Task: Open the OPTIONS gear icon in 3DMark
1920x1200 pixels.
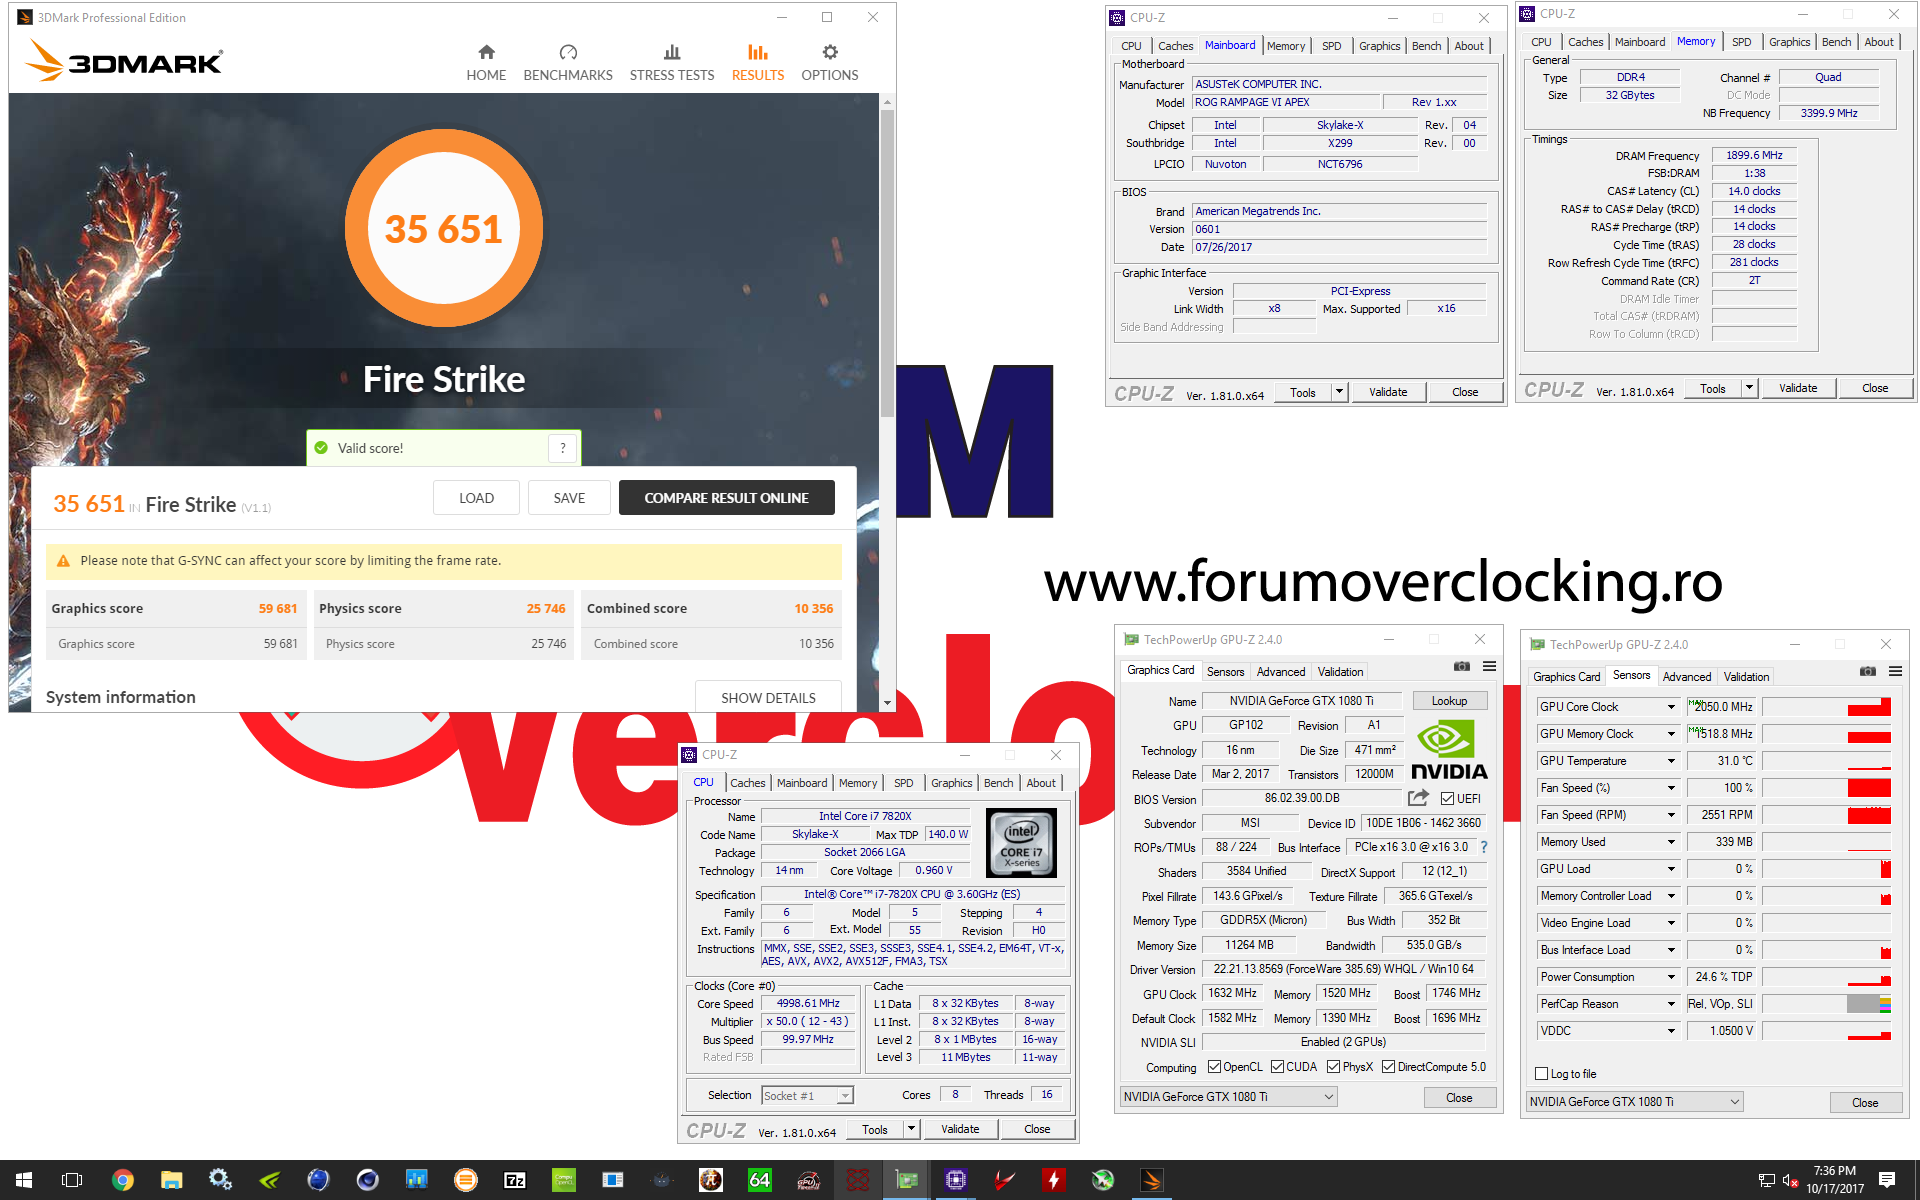Action: (x=830, y=52)
